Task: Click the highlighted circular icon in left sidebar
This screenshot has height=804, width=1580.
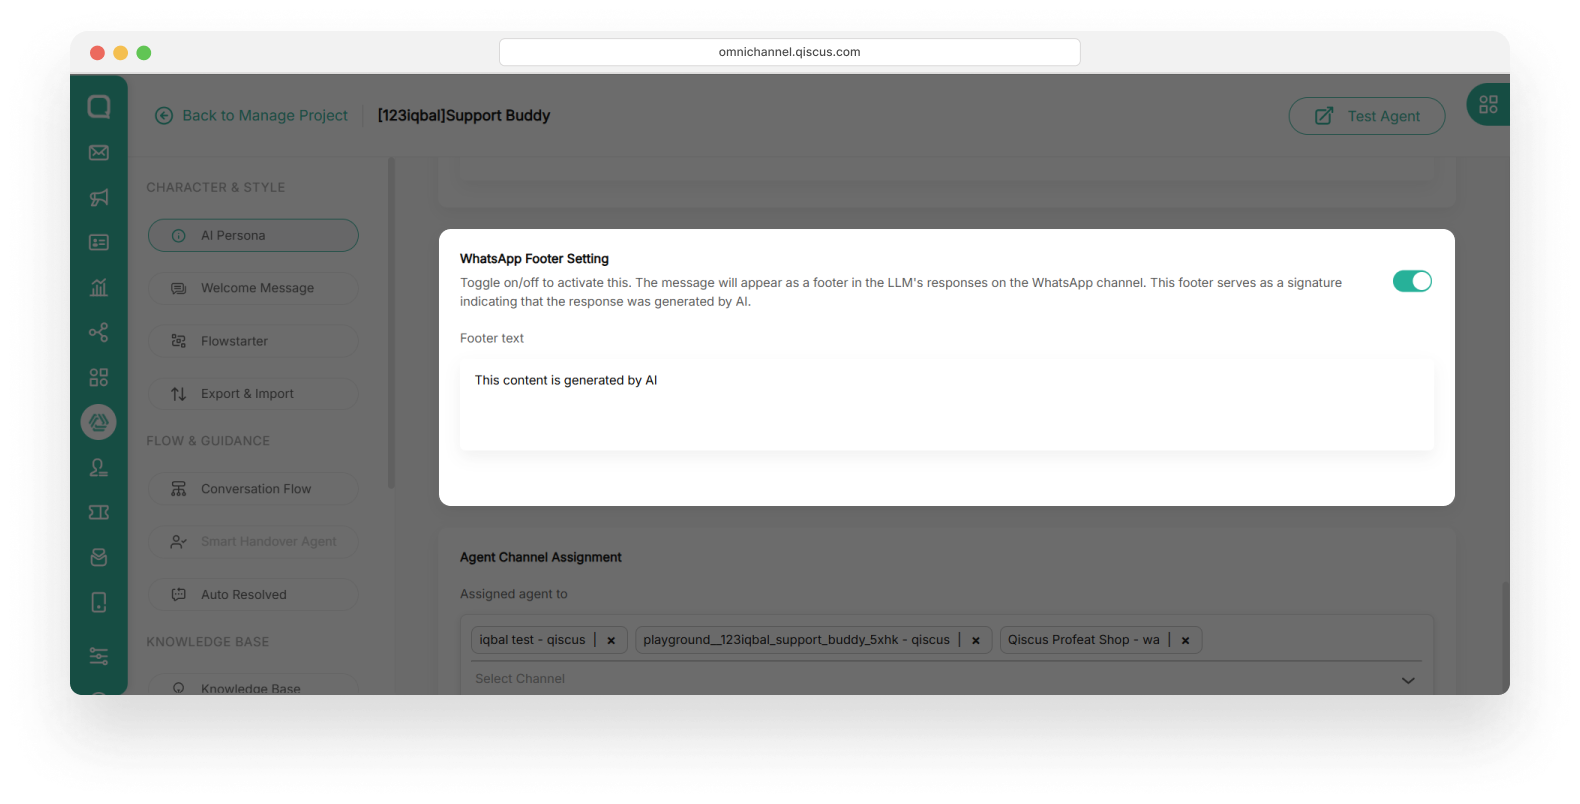Action: (x=99, y=422)
